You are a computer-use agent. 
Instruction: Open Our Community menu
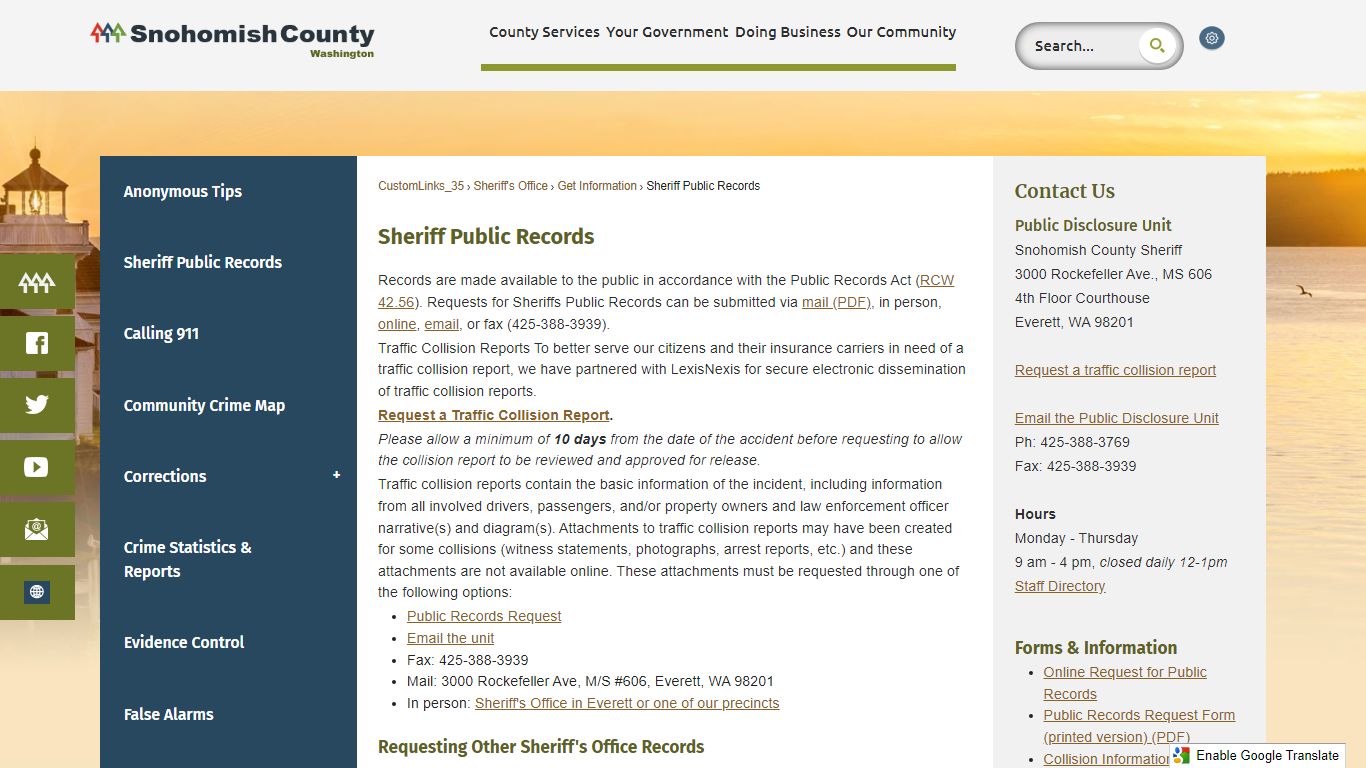click(901, 32)
